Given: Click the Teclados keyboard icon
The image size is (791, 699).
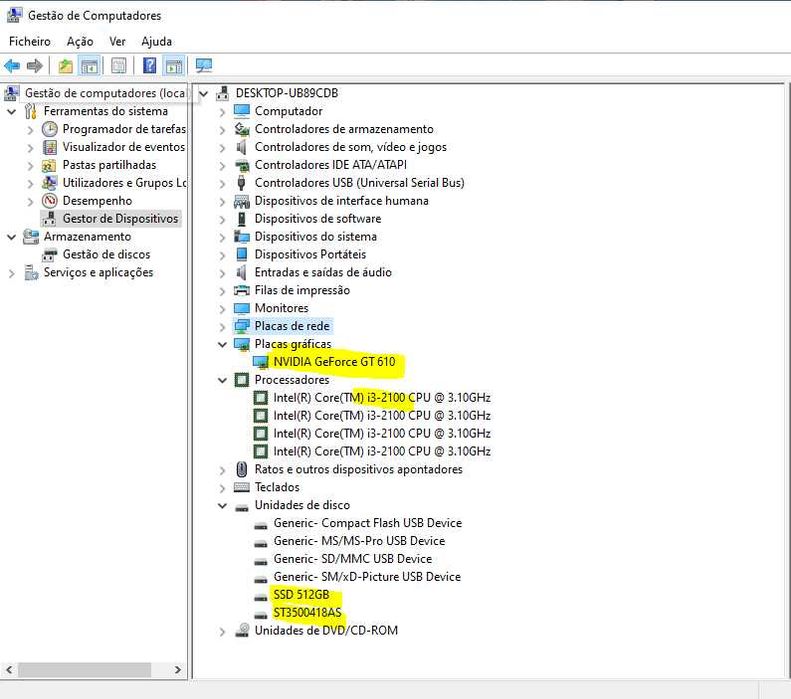Looking at the screenshot, I should pyautogui.click(x=242, y=487).
